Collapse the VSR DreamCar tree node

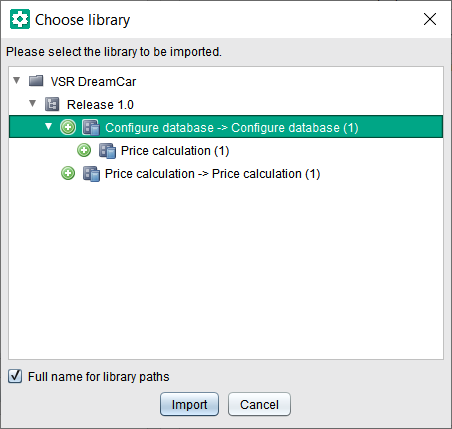(17, 80)
